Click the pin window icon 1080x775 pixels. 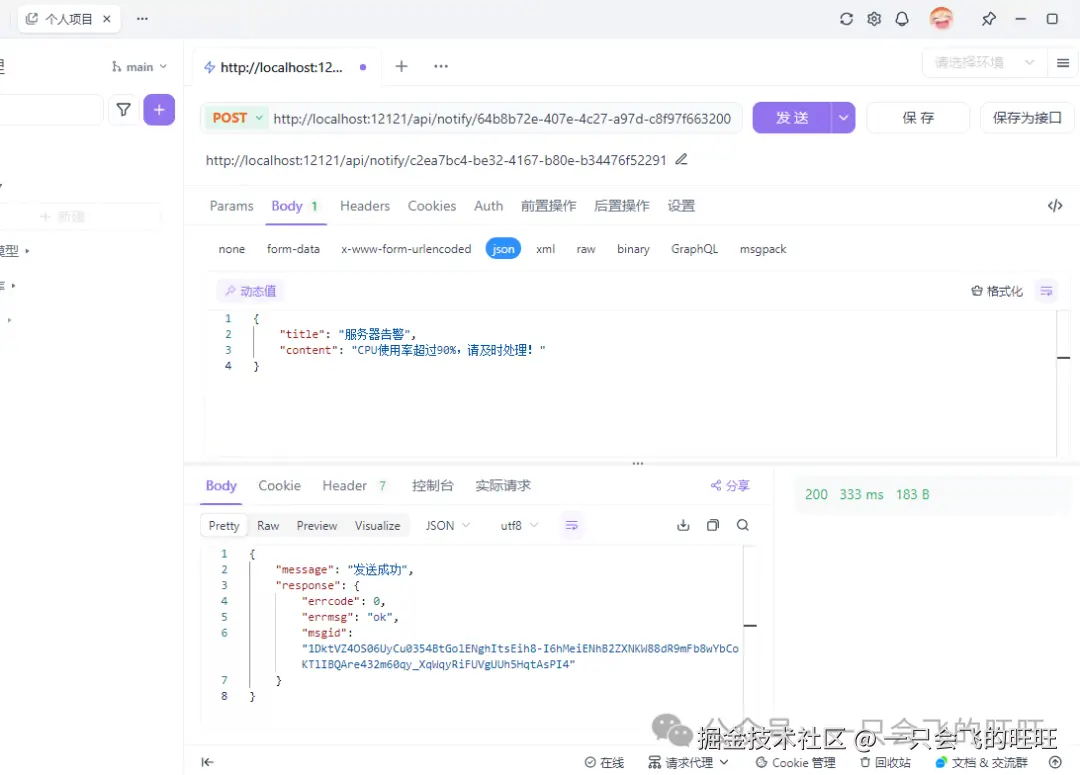[988, 19]
